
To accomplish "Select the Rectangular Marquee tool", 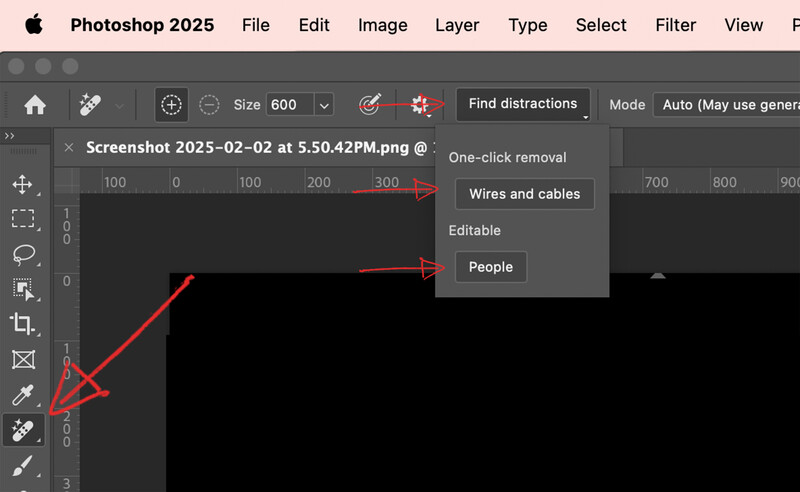I will 23,218.
